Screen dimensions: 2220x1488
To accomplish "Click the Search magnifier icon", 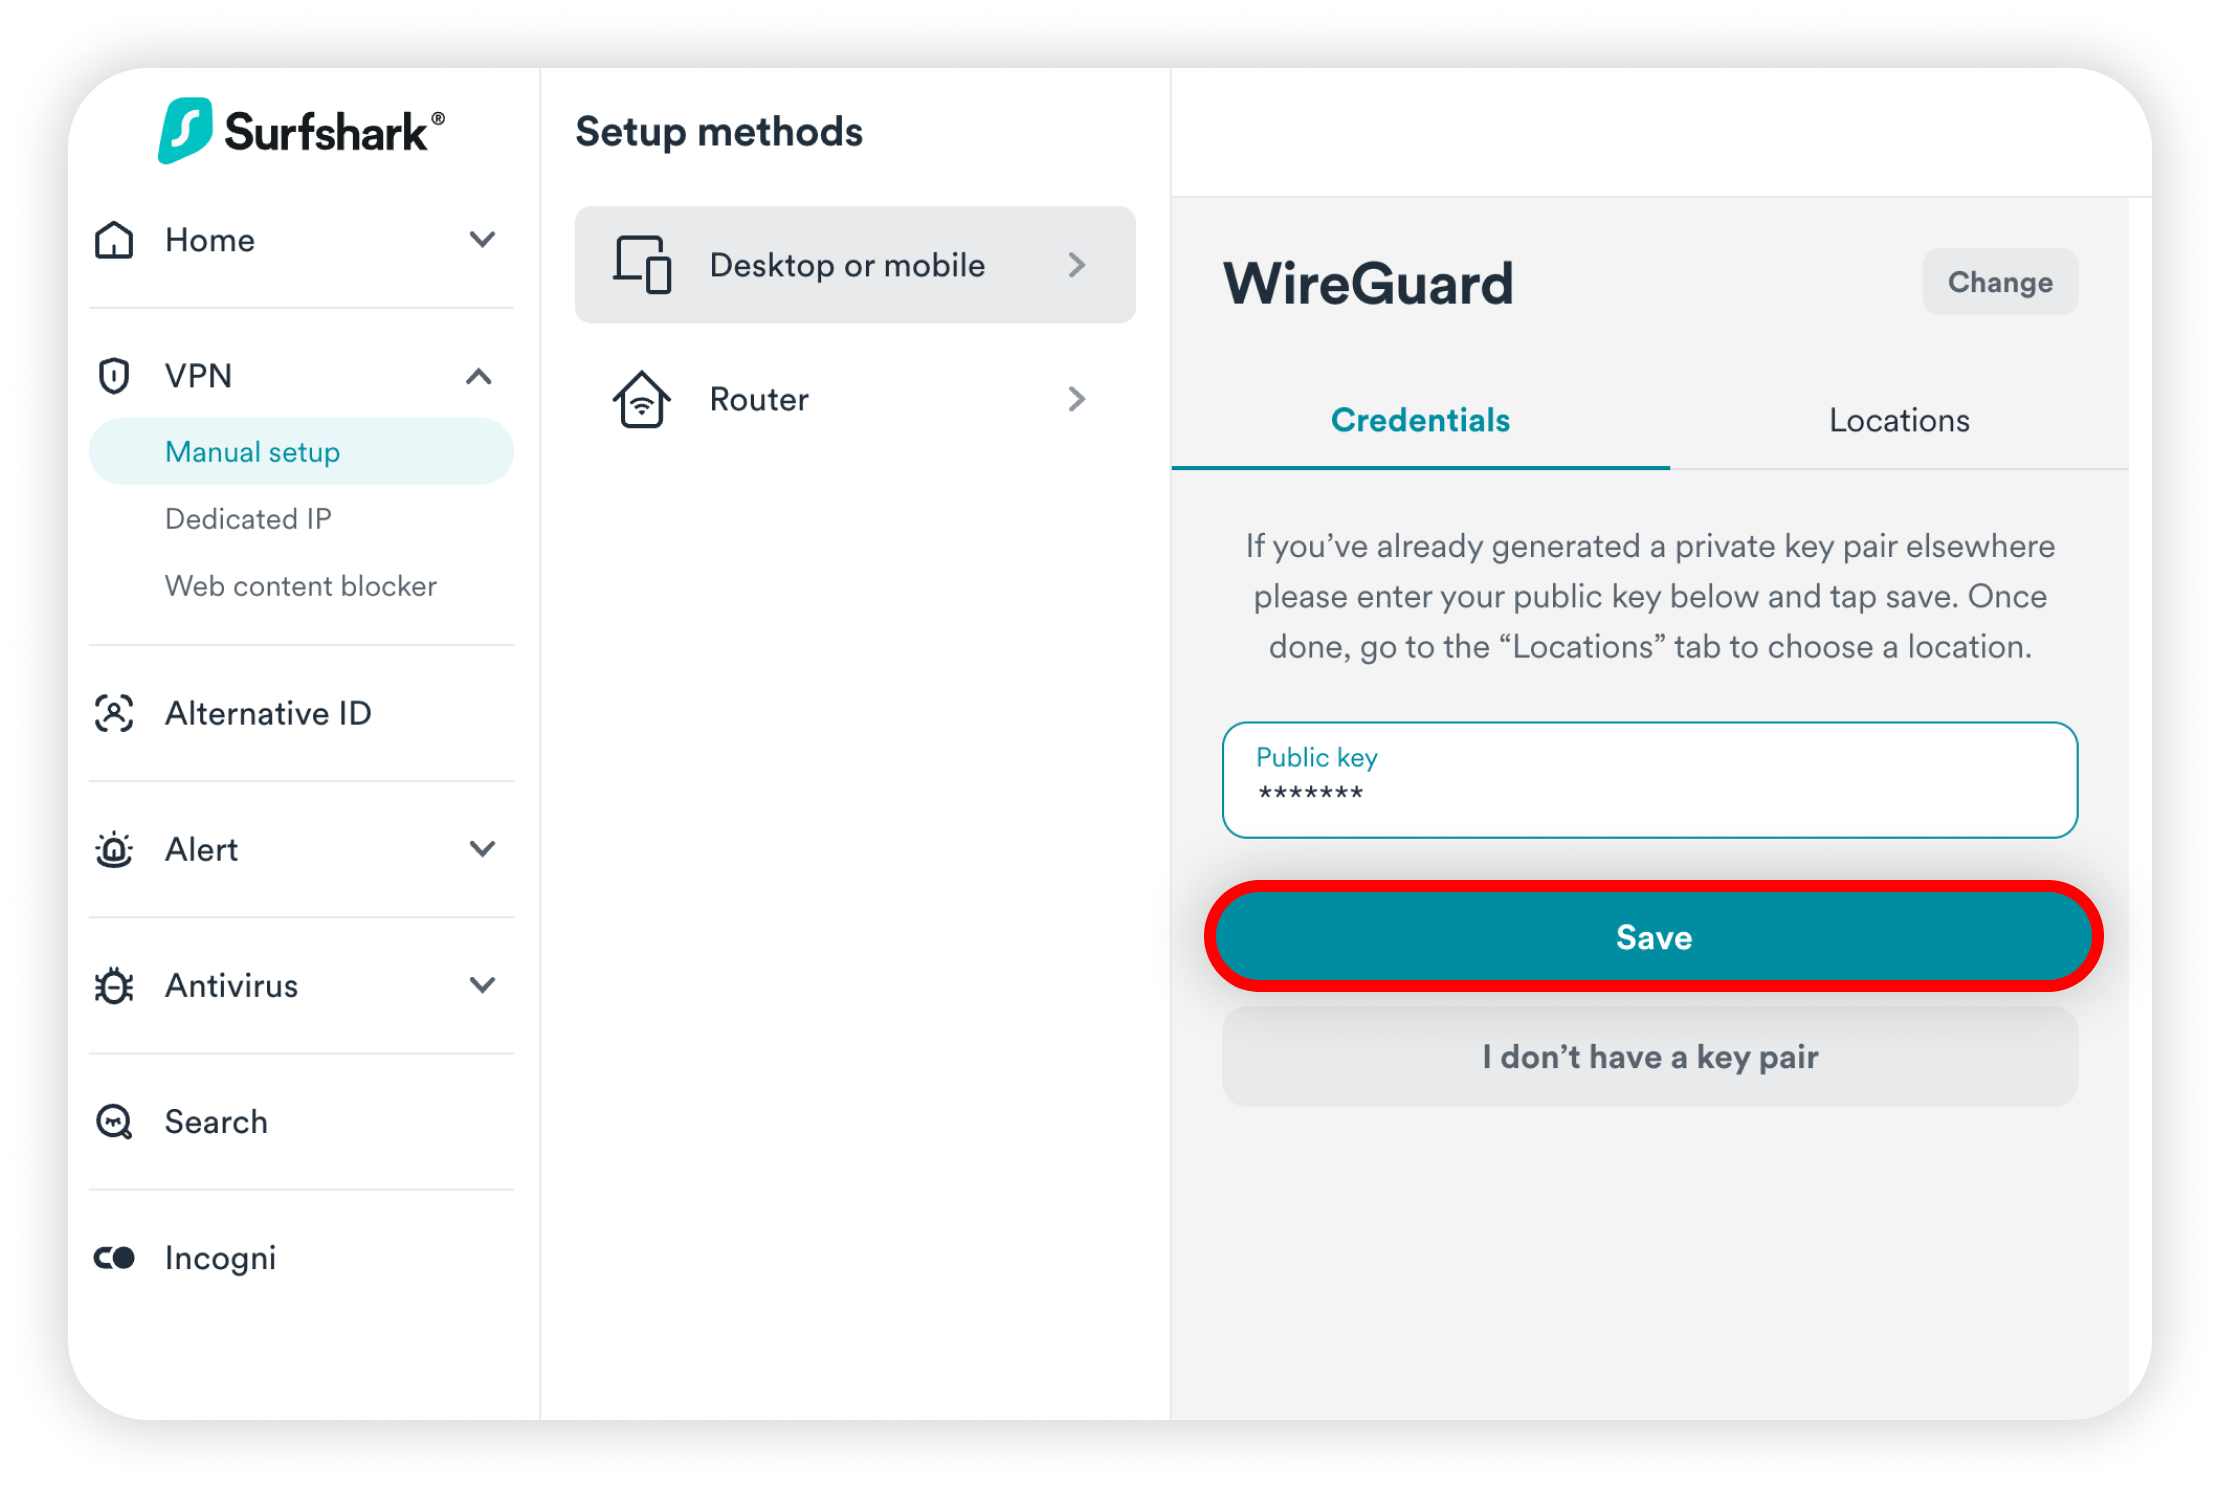I will click(x=114, y=1122).
